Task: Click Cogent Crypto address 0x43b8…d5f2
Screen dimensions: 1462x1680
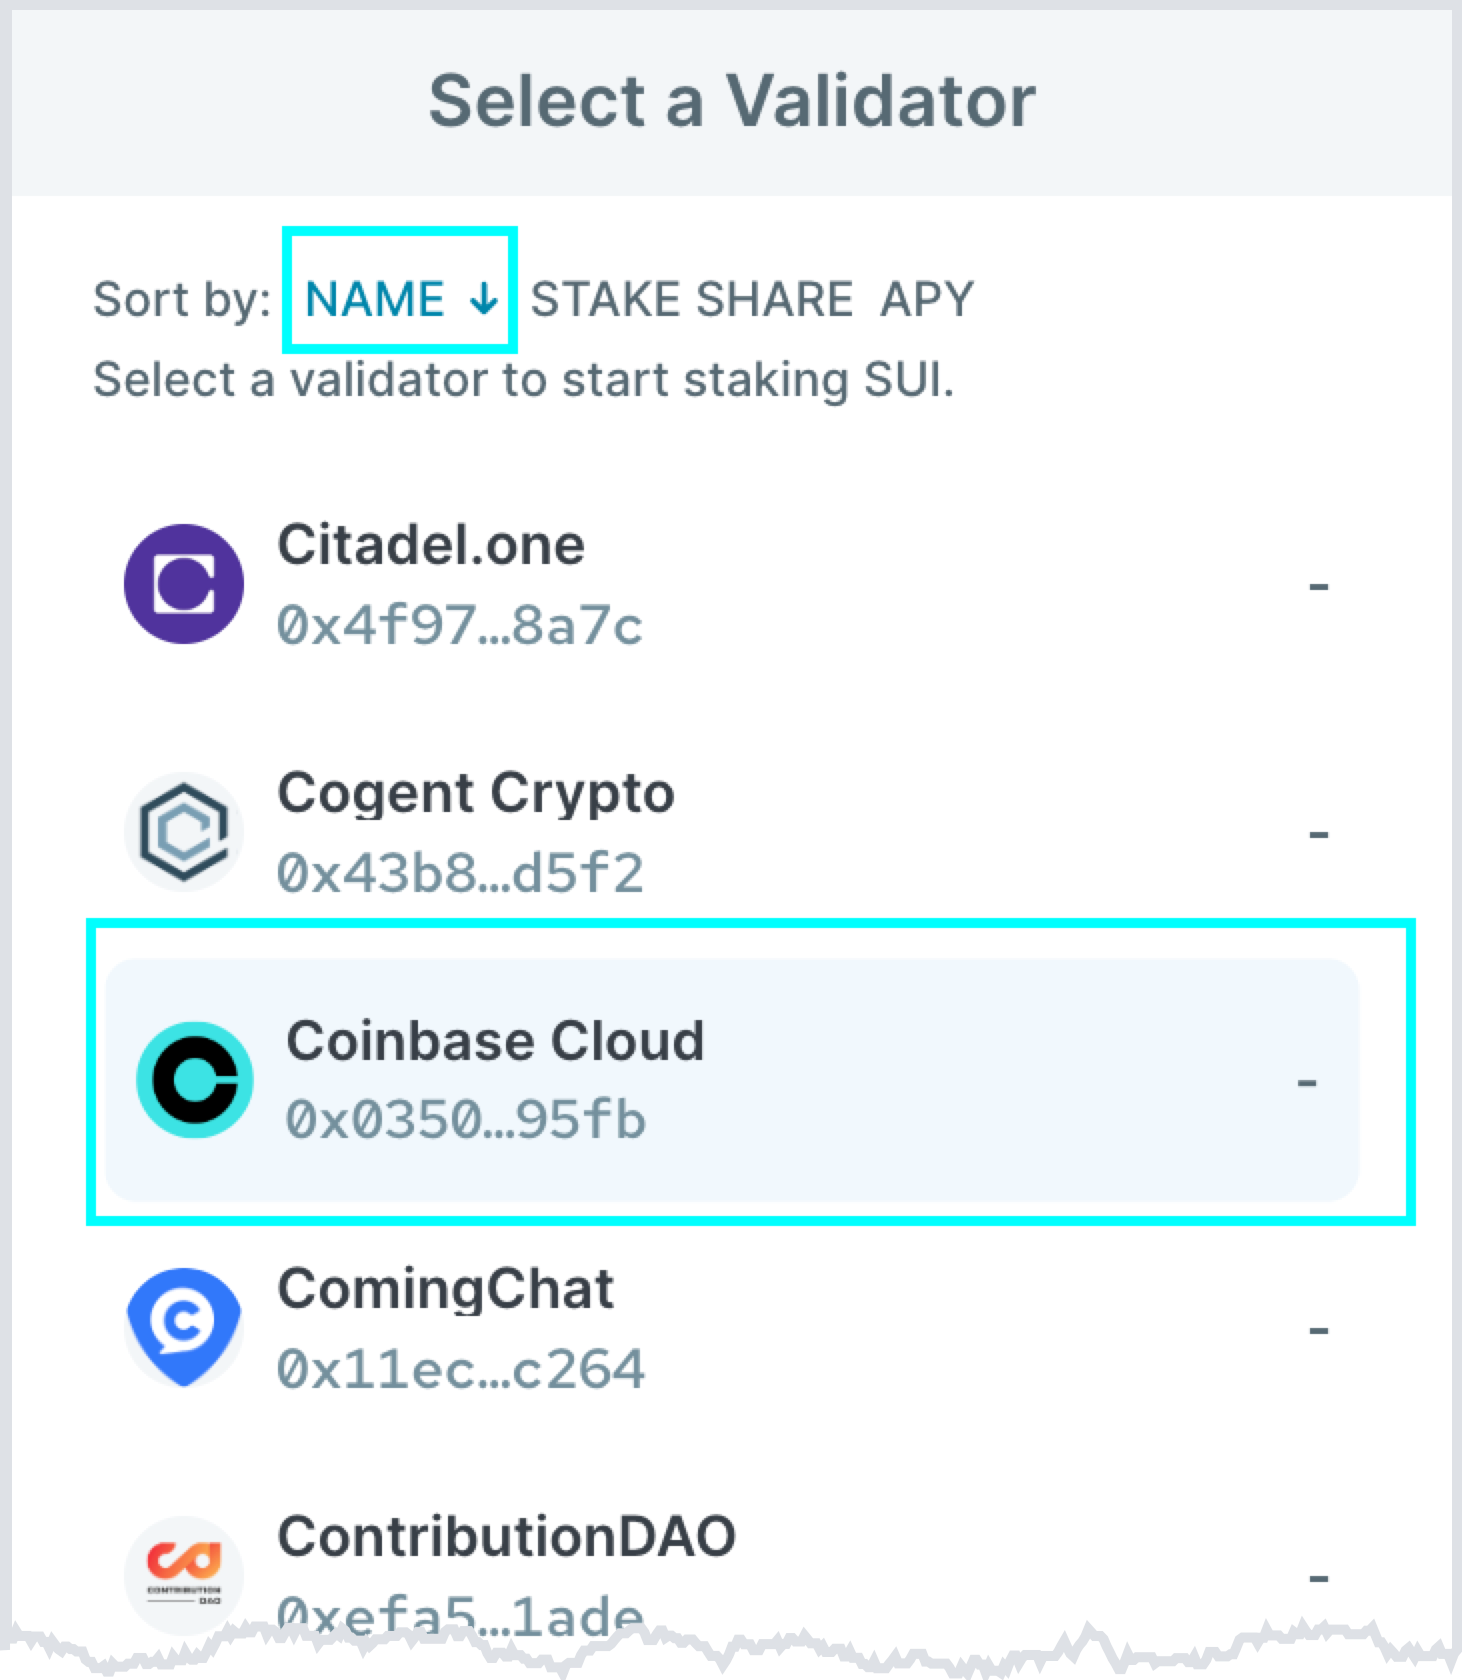Action: [460, 873]
